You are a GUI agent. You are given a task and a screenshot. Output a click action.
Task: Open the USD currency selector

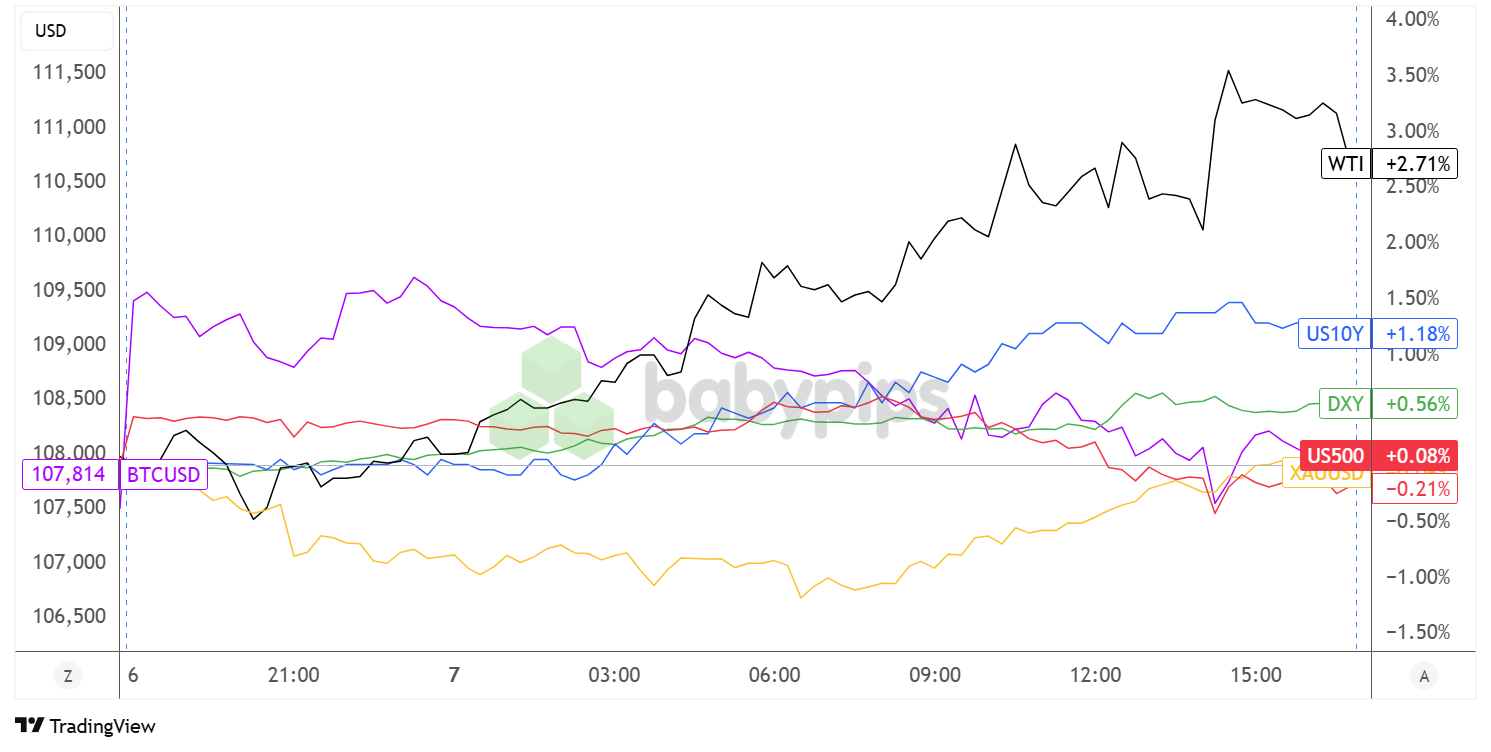point(51,31)
